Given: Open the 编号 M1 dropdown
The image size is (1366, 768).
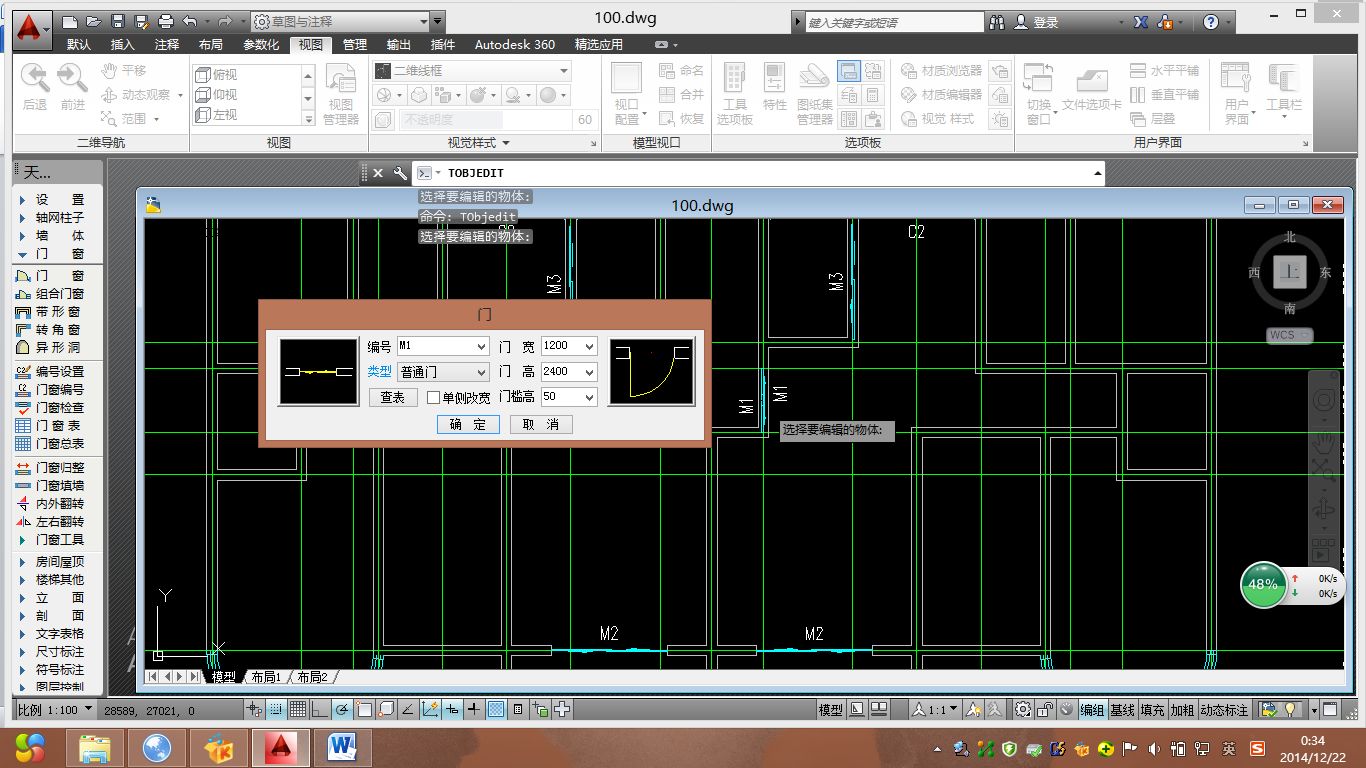Looking at the screenshot, I should pos(479,346).
